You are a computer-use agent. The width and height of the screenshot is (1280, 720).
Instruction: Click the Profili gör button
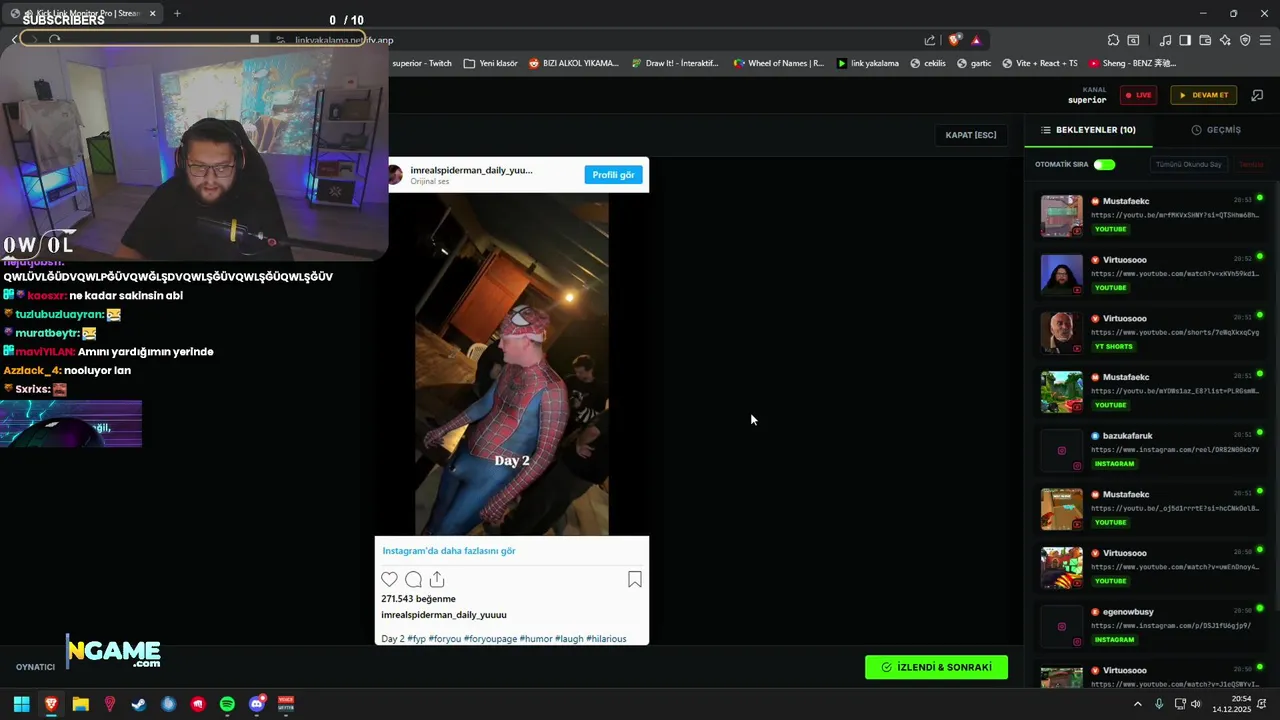[613, 175]
